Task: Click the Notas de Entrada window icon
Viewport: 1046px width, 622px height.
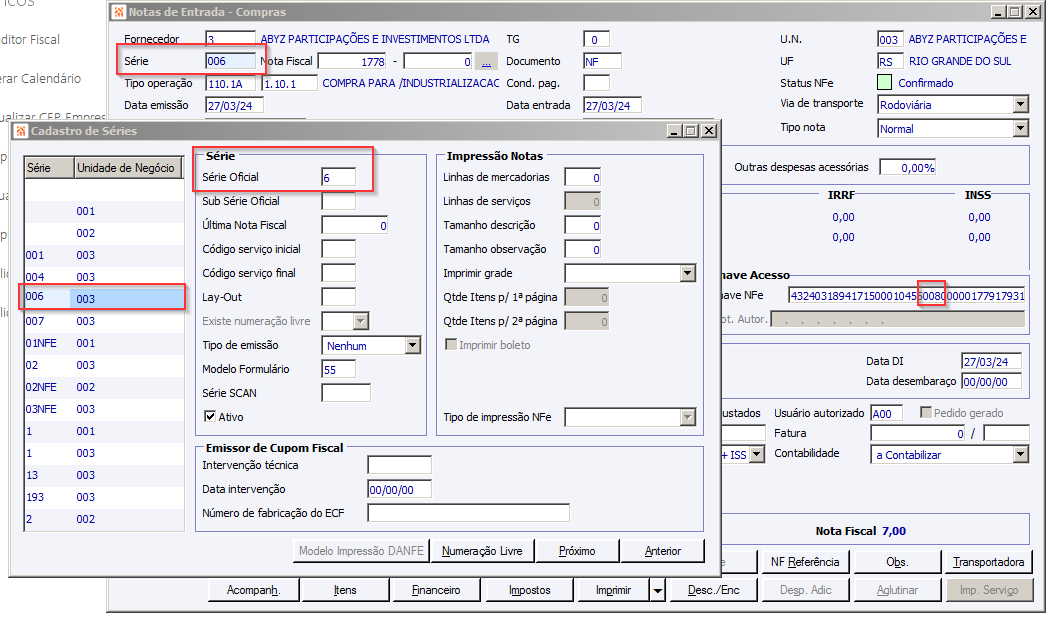Action: click(119, 12)
